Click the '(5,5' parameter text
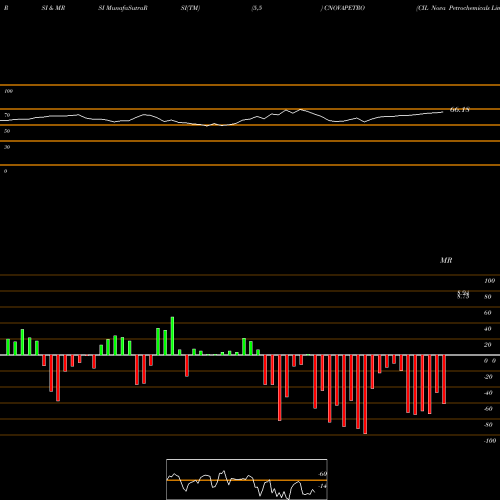The height and width of the screenshot is (500, 500). pos(257,8)
